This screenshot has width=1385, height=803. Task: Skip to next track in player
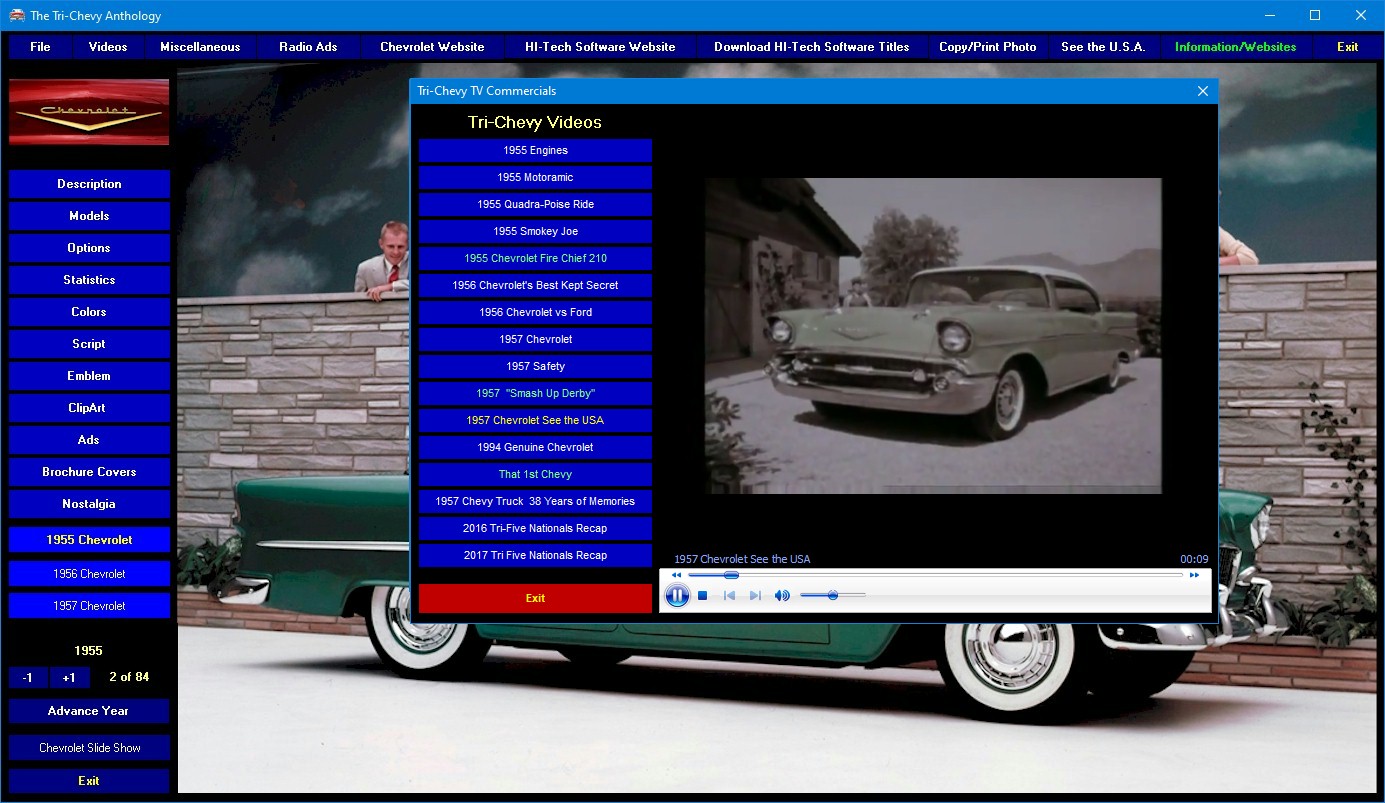point(755,596)
